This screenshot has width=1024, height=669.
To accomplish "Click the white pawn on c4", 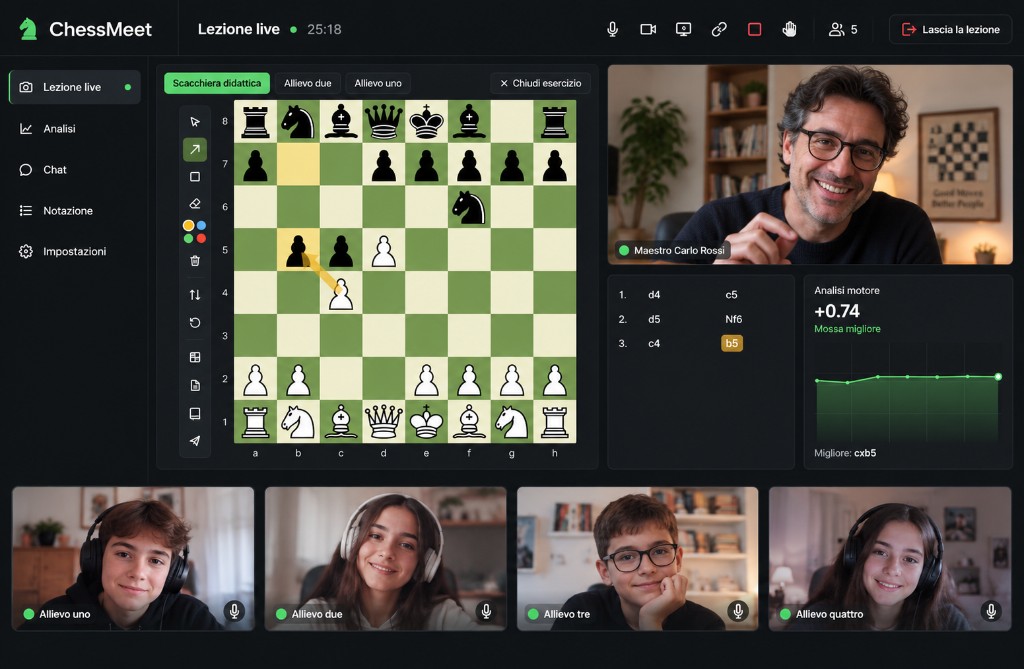I will point(341,293).
